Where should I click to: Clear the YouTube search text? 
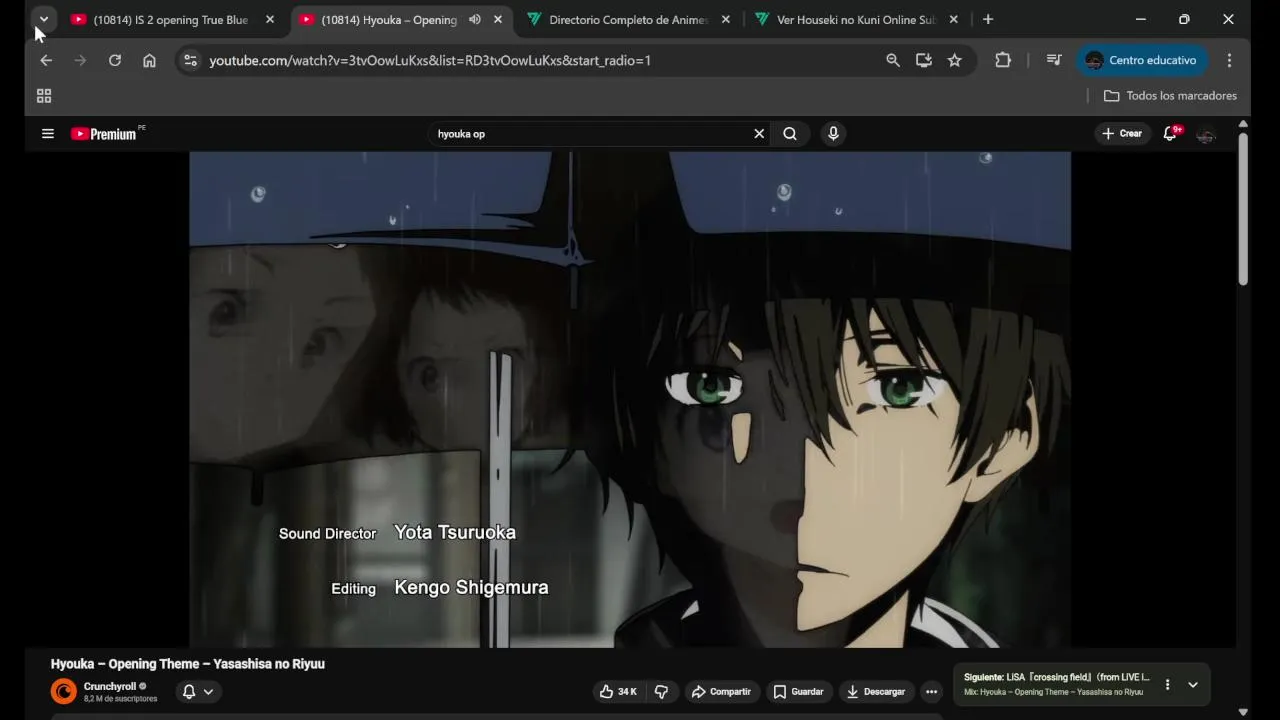click(759, 133)
